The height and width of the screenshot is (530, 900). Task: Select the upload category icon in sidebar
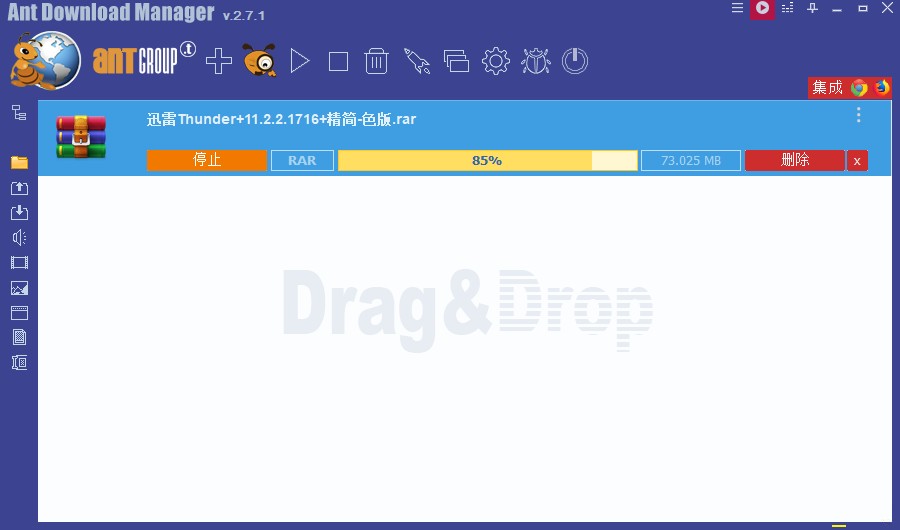(x=19, y=188)
